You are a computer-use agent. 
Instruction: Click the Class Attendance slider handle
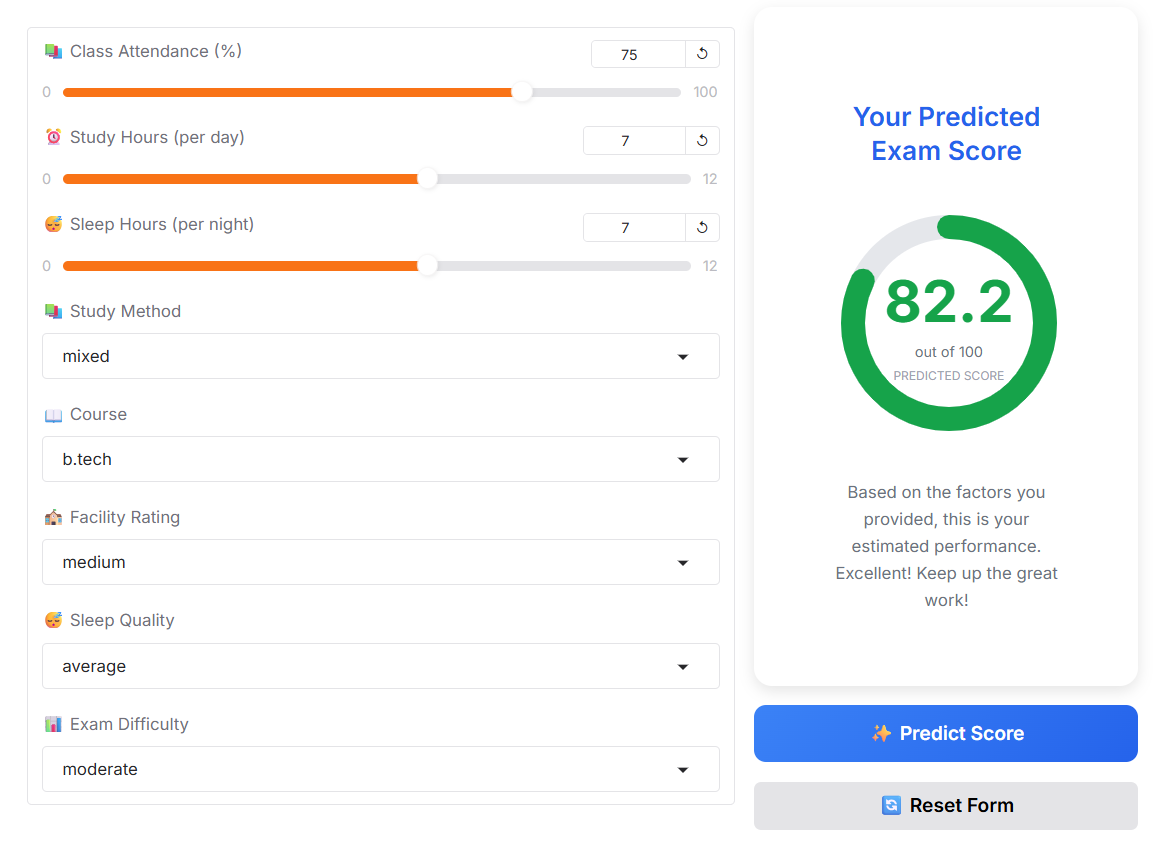coord(522,93)
